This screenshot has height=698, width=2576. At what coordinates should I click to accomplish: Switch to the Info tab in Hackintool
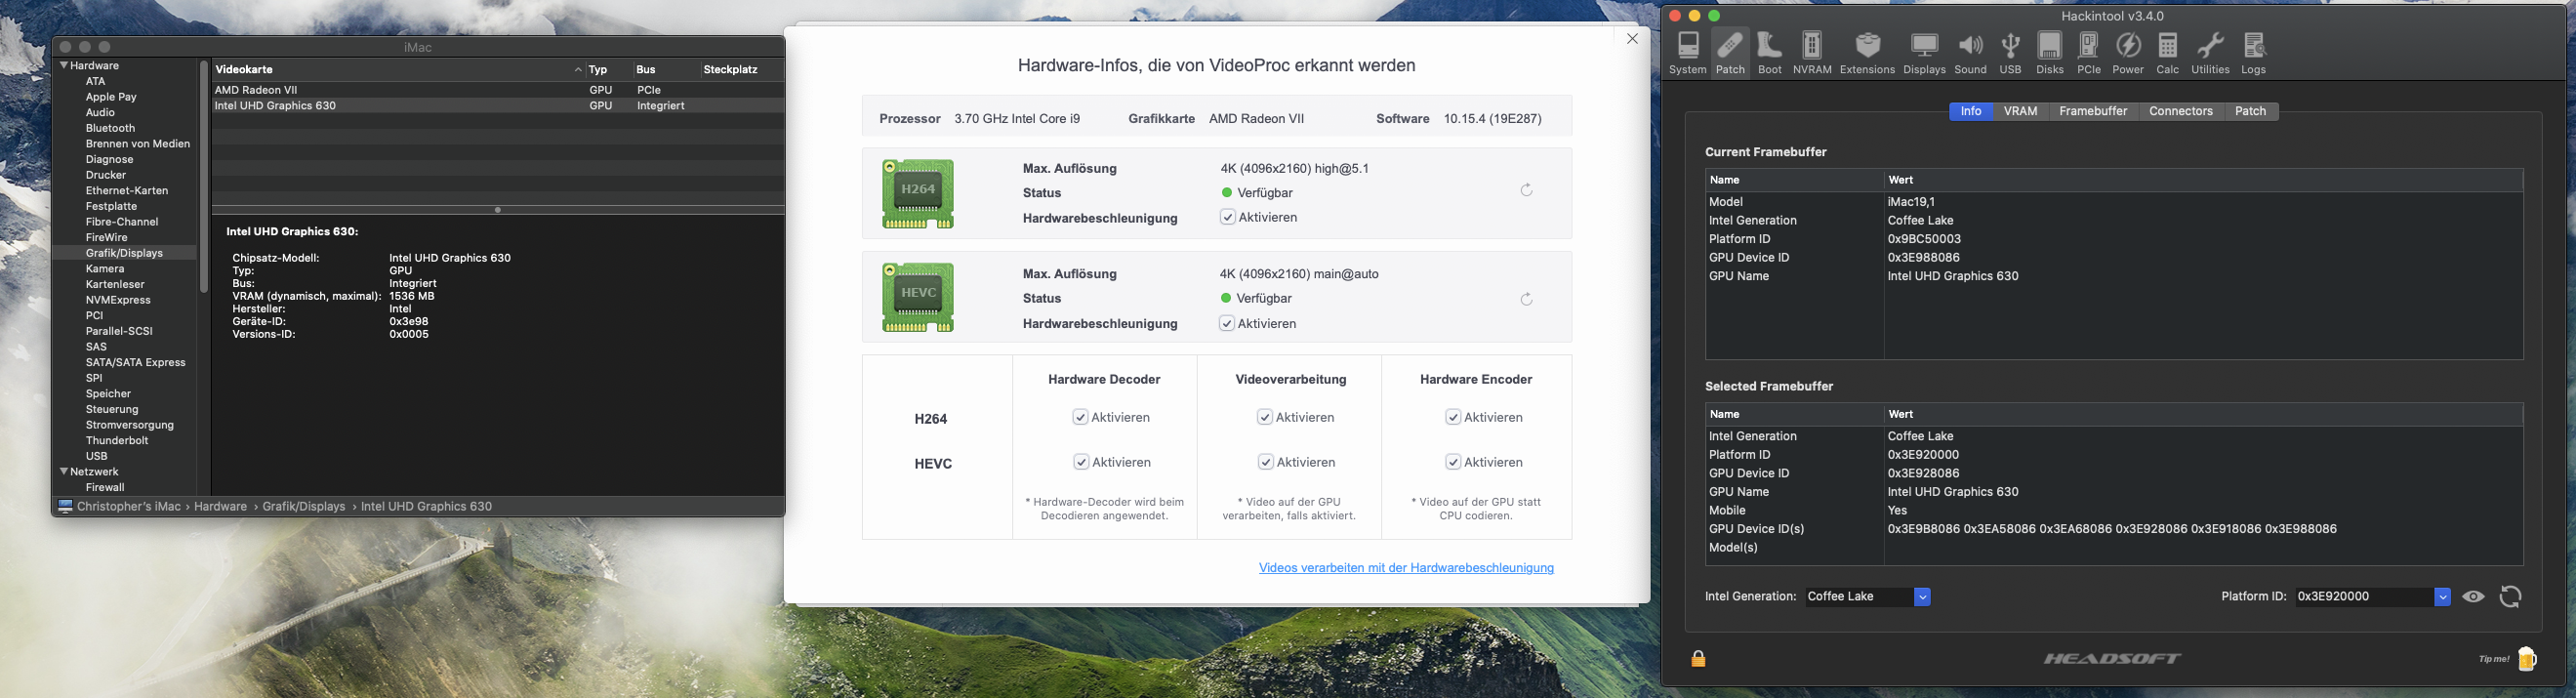1971,111
